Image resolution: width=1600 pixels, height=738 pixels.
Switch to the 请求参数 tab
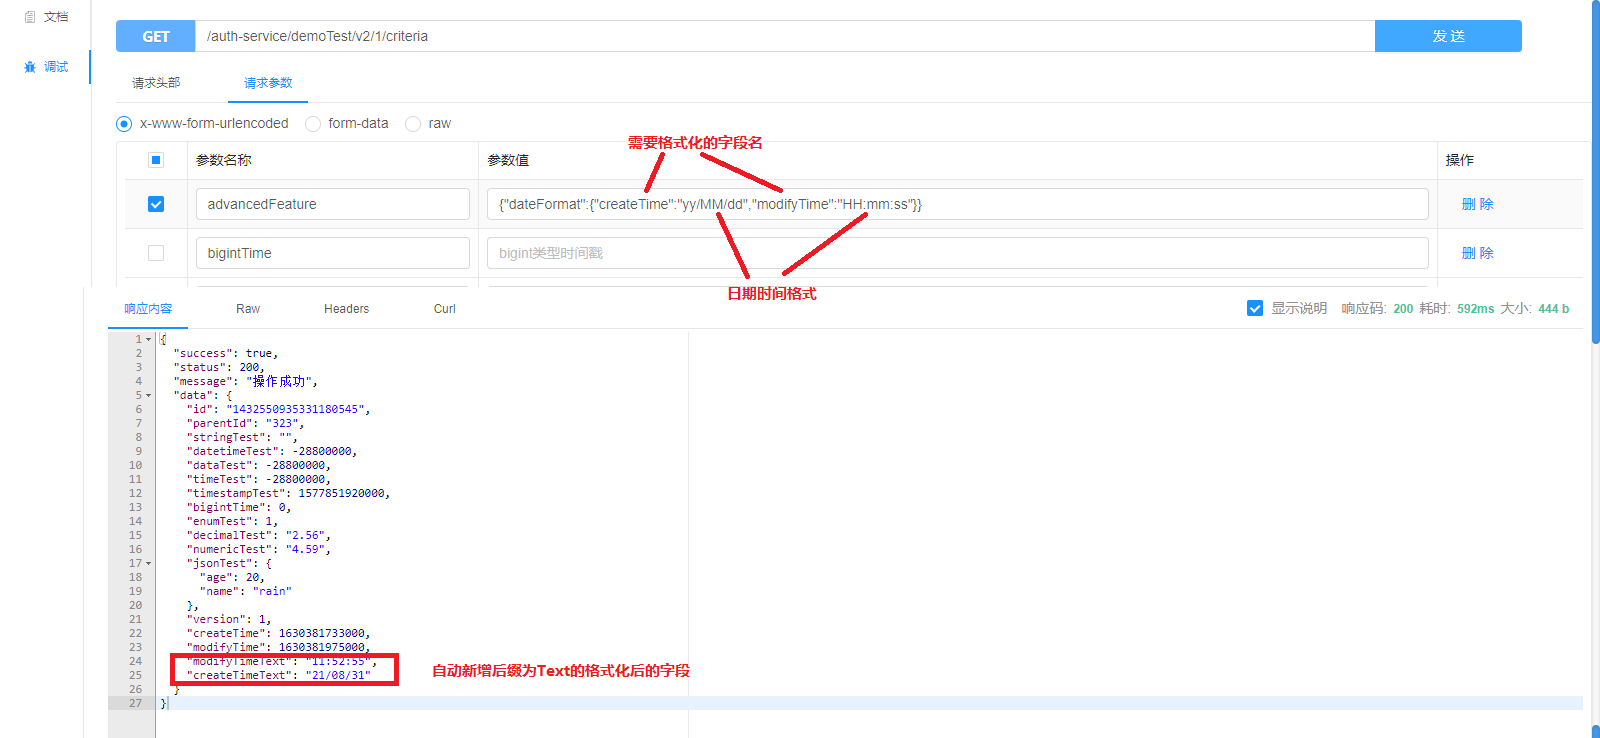(268, 83)
